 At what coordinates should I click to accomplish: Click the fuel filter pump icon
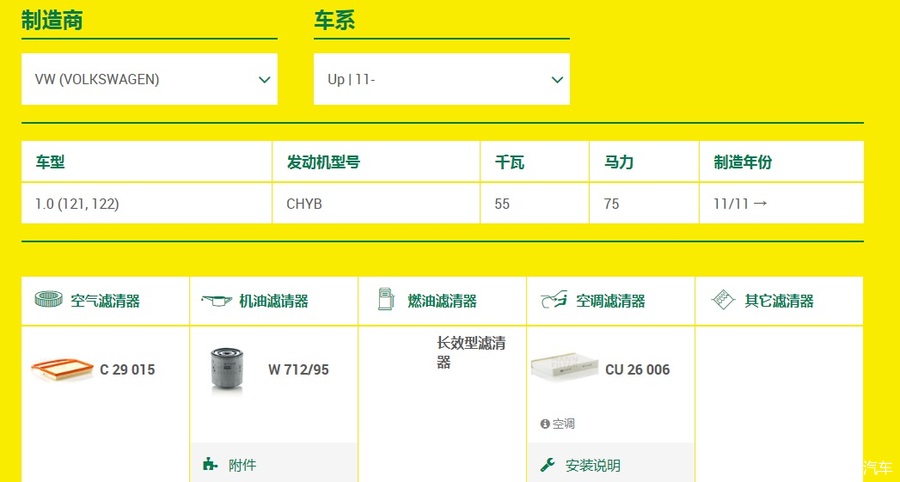[x=386, y=299]
